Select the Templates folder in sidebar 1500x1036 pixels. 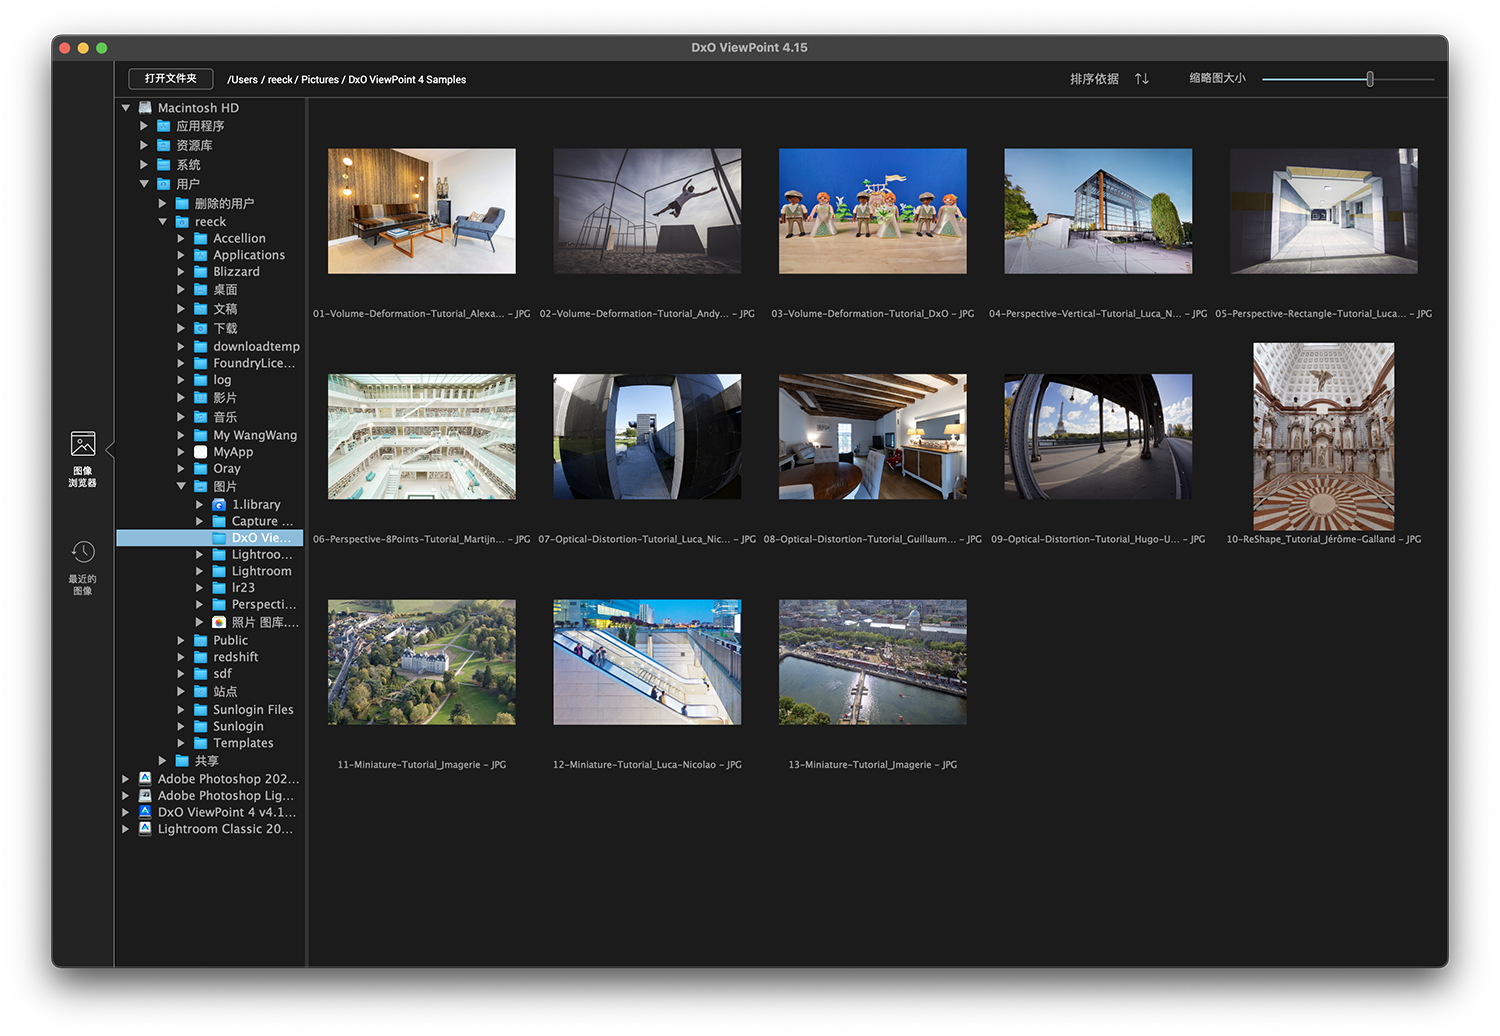point(243,743)
